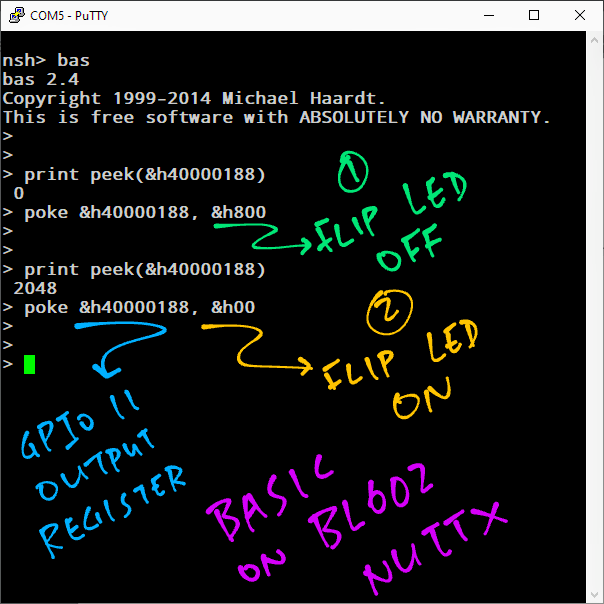Image resolution: width=604 pixels, height=604 pixels.
Task: Maximize the PuTTY terminal window
Action: point(535,16)
